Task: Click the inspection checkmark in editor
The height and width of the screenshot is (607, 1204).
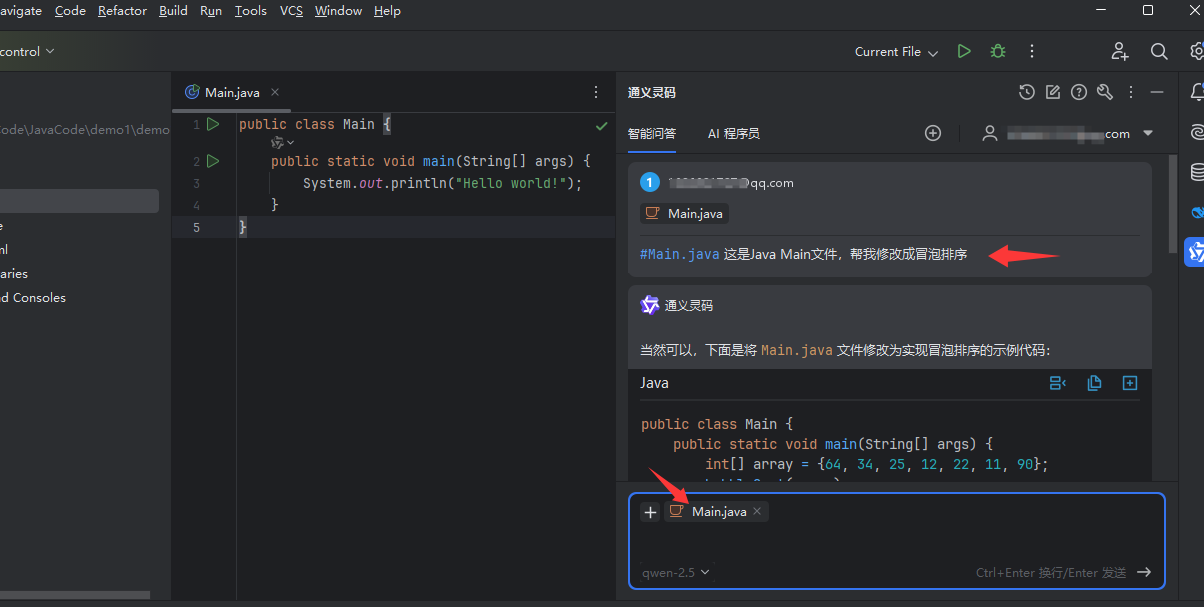Action: 601,126
